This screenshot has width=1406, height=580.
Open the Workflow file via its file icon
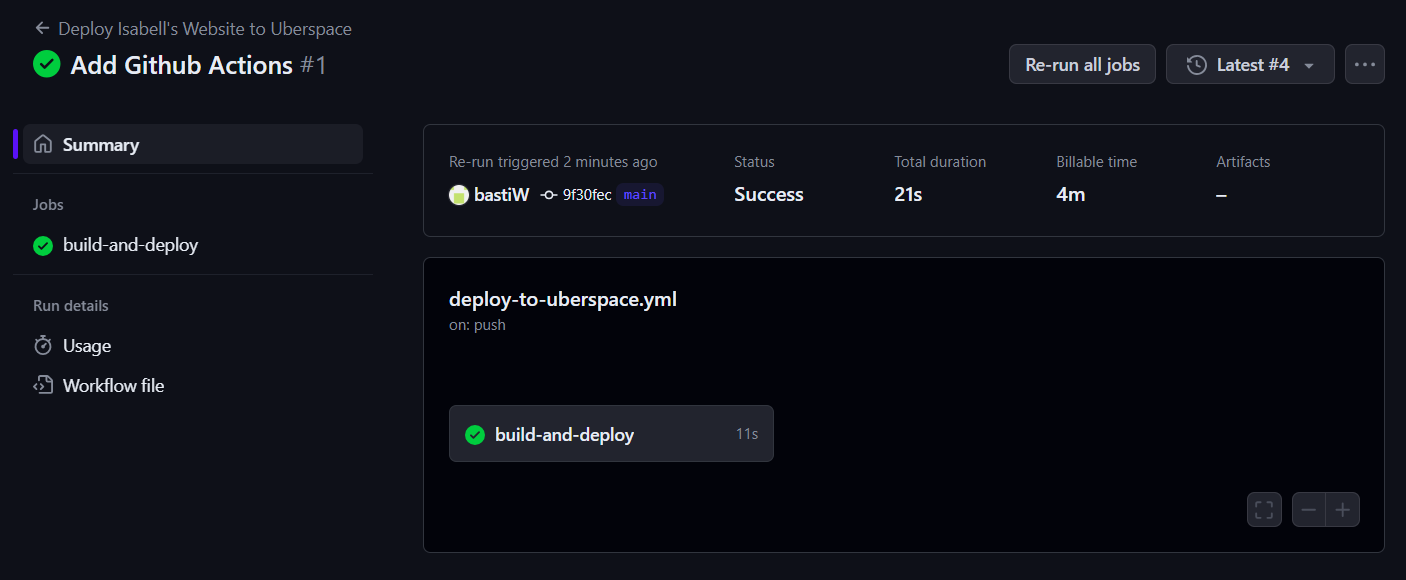[x=42, y=385]
